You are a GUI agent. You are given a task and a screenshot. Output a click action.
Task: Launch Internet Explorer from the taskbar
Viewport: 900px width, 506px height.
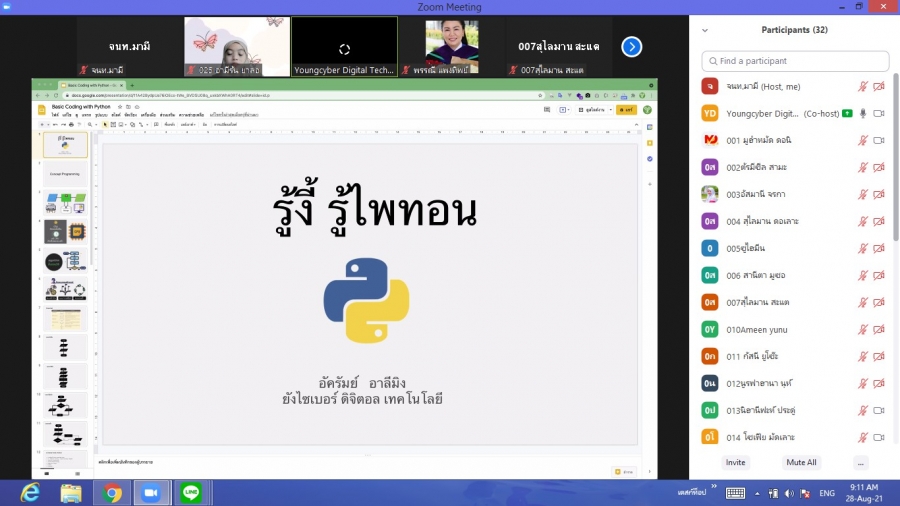(x=31, y=492)
